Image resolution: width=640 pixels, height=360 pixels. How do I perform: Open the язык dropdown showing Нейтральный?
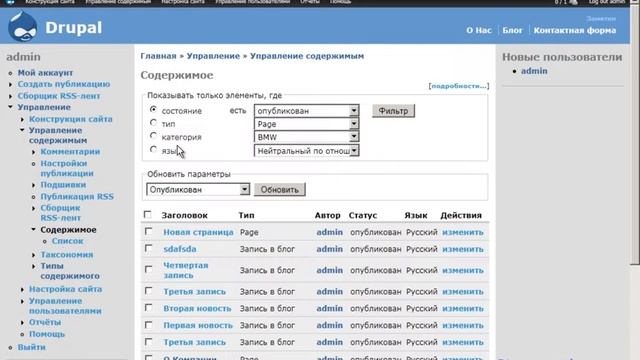tap(307, 151)
